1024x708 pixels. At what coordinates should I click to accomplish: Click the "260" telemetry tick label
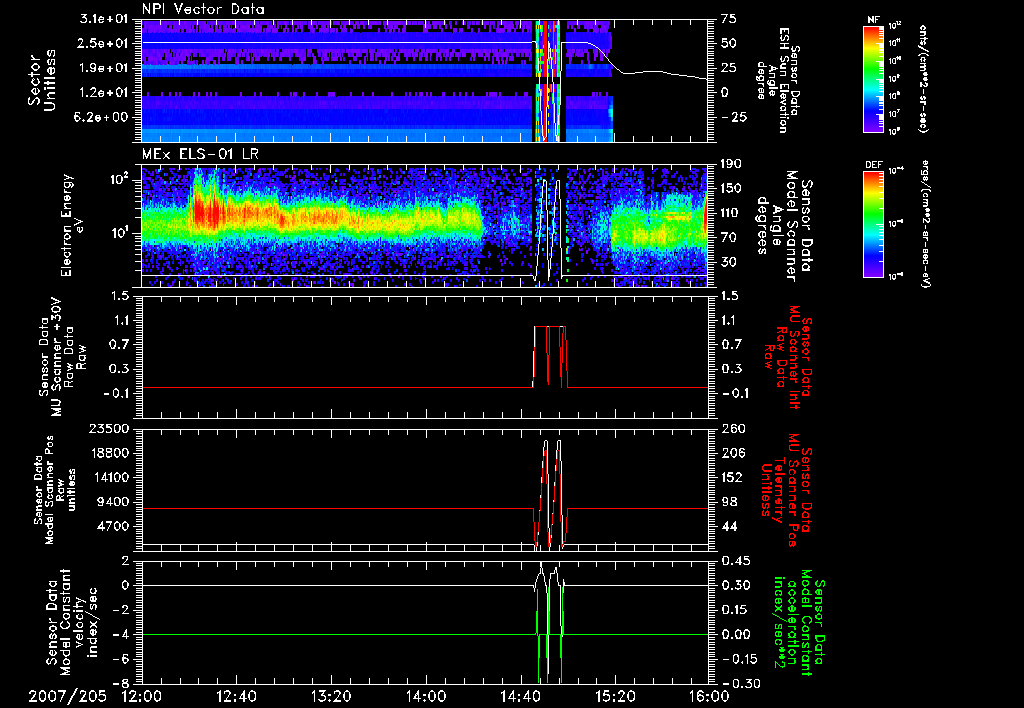coord(731,428)
